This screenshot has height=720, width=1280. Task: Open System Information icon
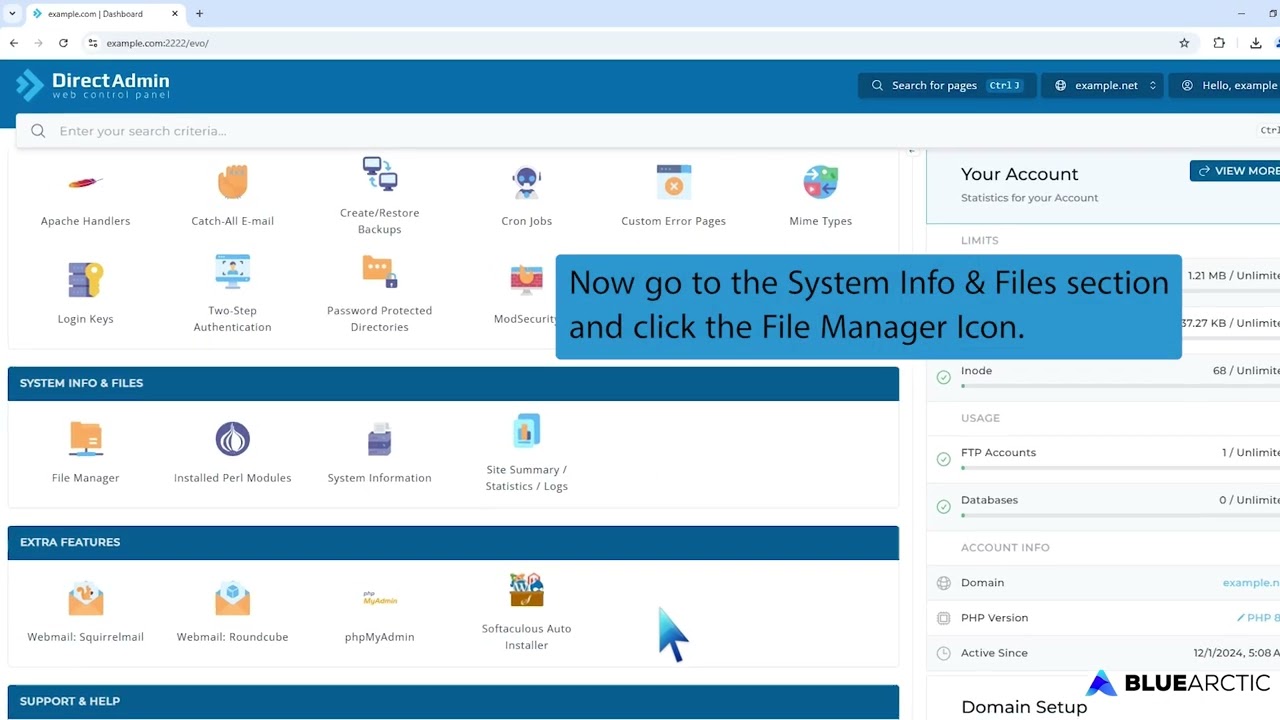point(379,439)
